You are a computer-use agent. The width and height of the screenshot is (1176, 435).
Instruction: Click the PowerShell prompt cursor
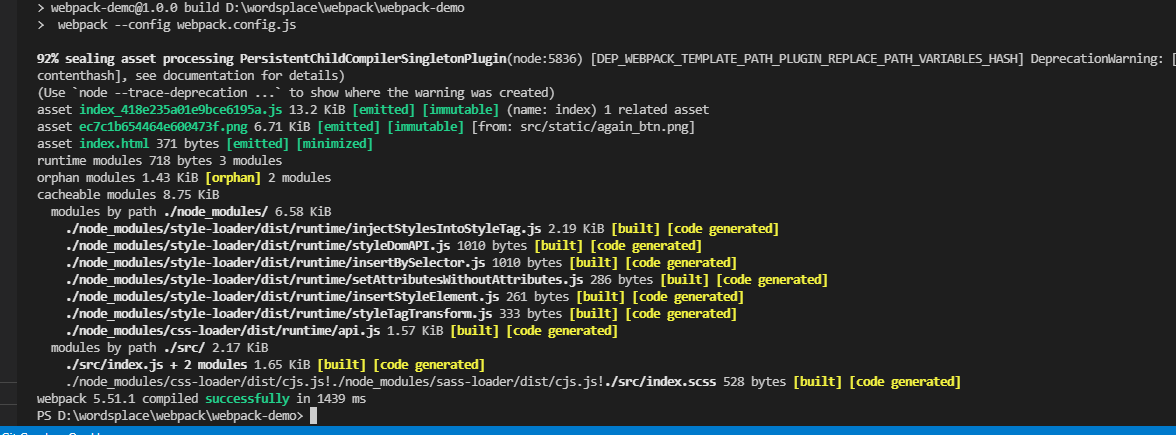coord(314,416)
